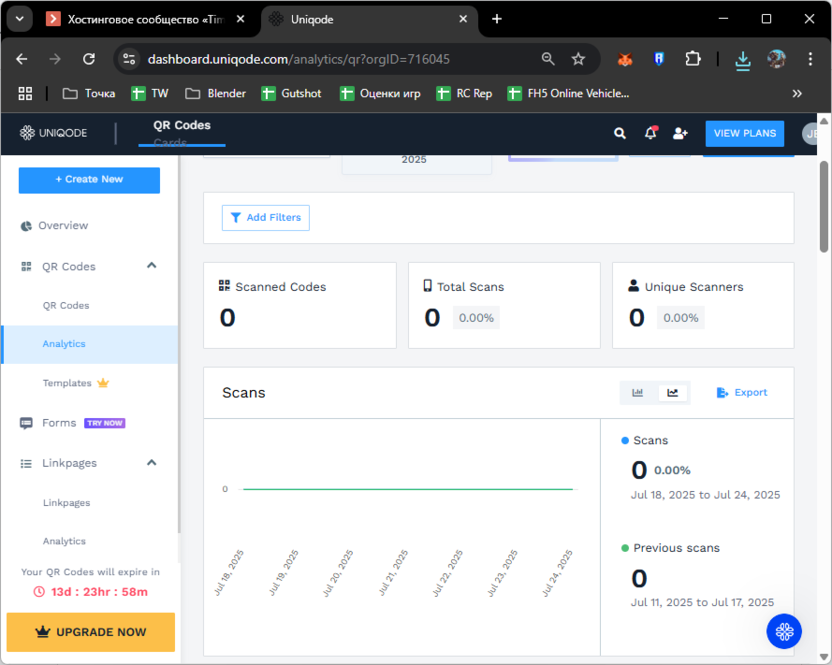Collapse the QR Codes sidebar section
The width and height of the screenshot is (832, 665).
152,266
